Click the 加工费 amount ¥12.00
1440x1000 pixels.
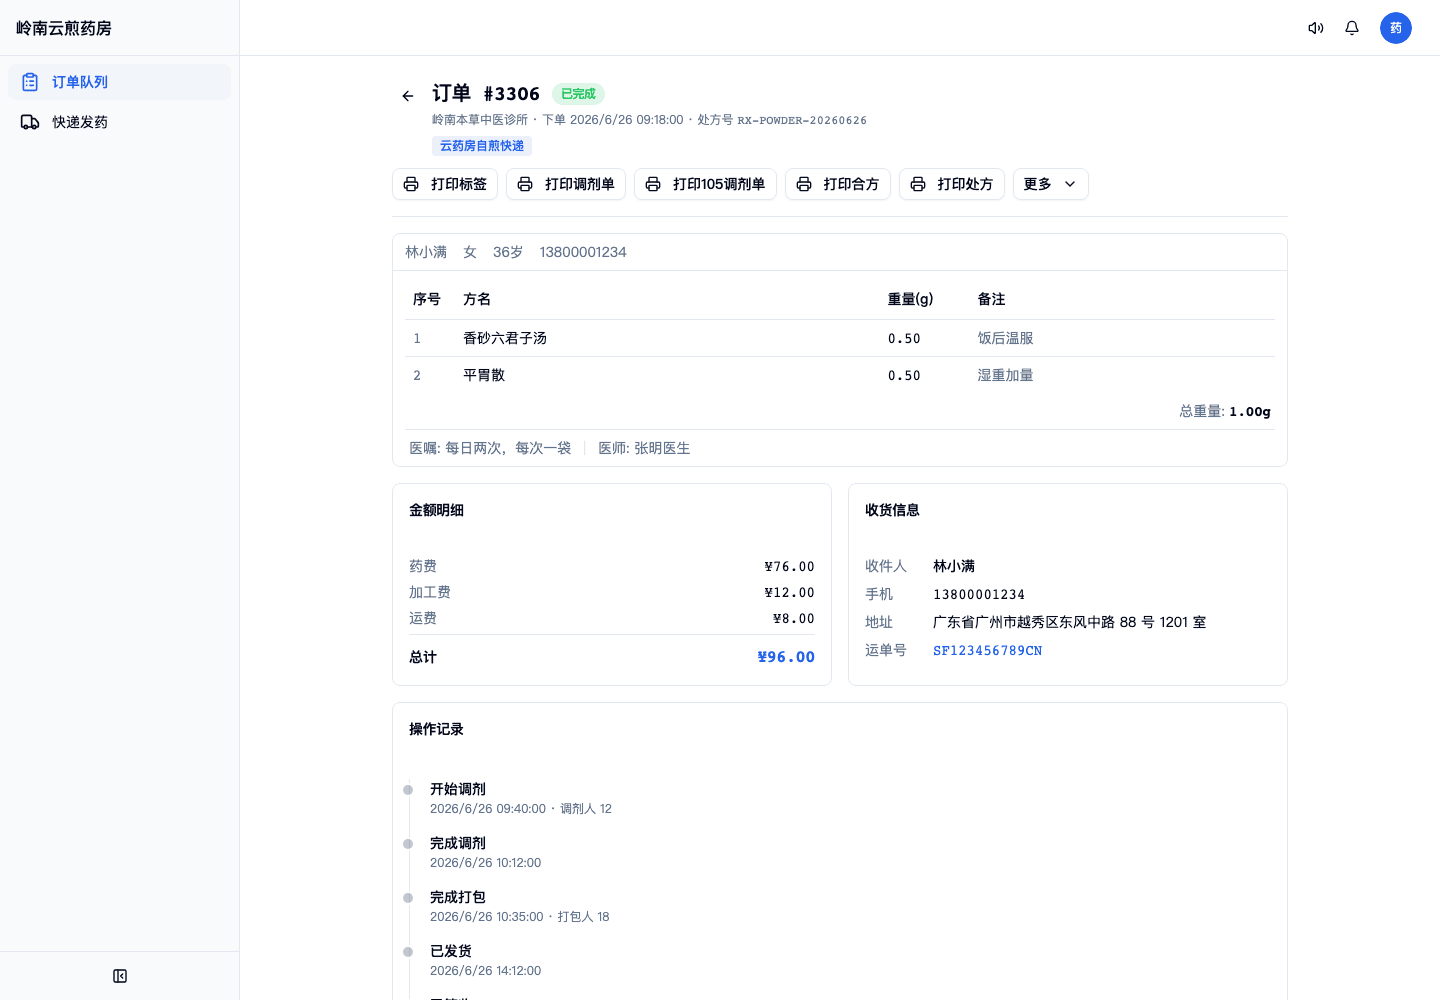pos(789,592)
